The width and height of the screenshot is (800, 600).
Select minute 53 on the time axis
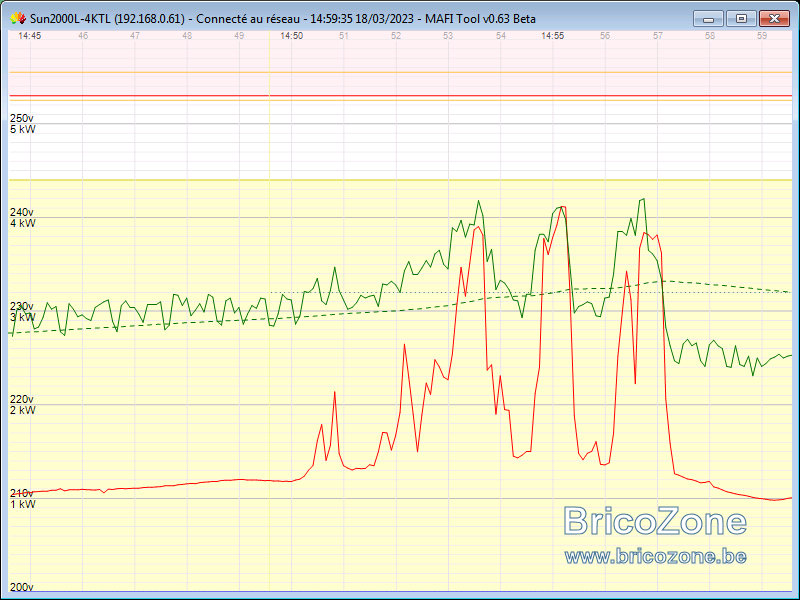coord(448,36)
